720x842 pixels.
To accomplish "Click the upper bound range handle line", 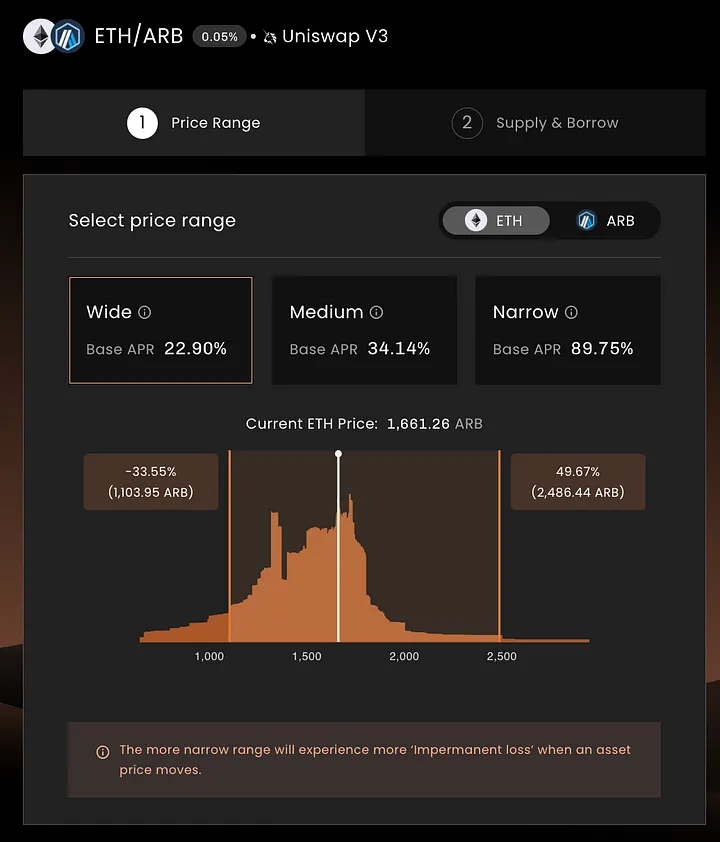I will (499, 546).
